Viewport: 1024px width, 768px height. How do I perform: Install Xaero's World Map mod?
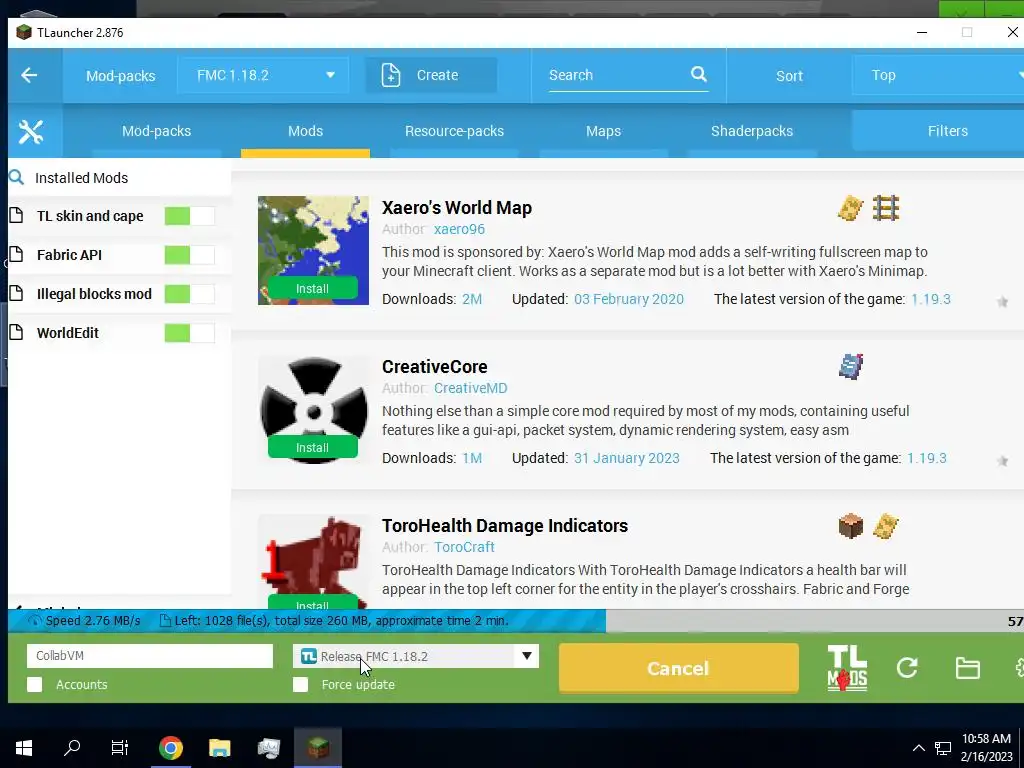[x=313, y=289]
